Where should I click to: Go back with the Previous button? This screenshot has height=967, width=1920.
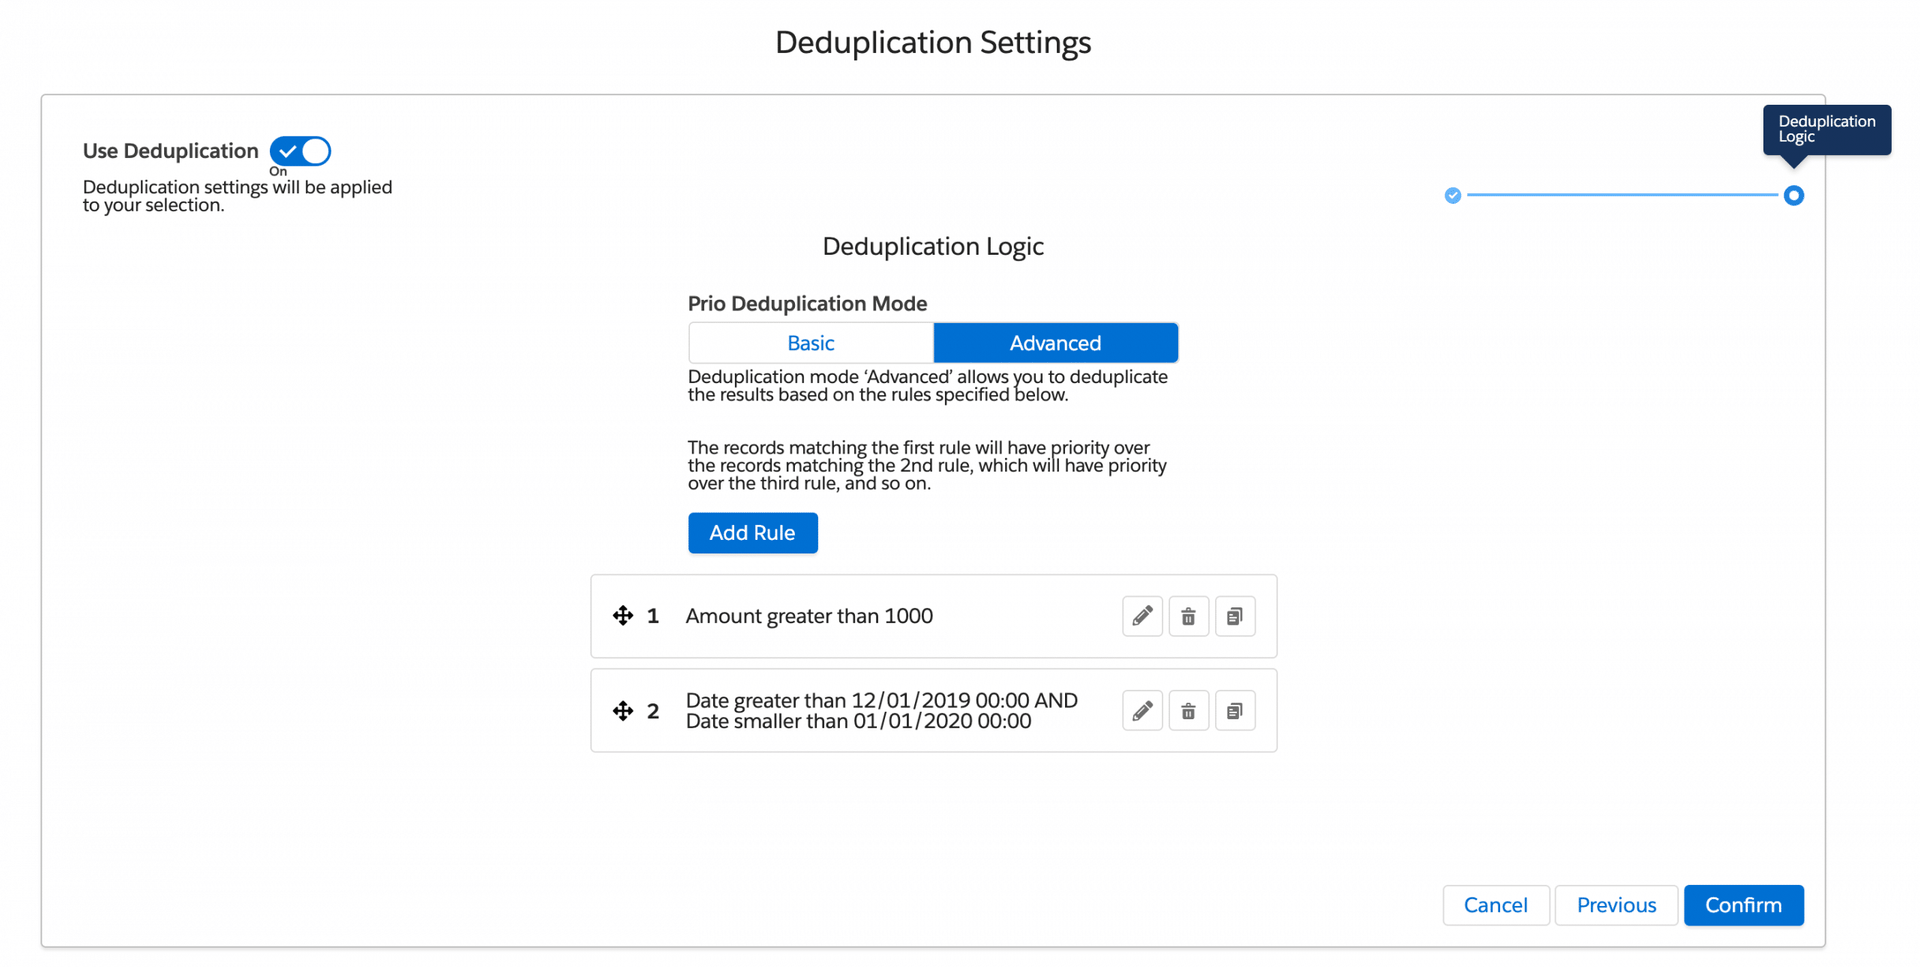(x=1616, y=905)
